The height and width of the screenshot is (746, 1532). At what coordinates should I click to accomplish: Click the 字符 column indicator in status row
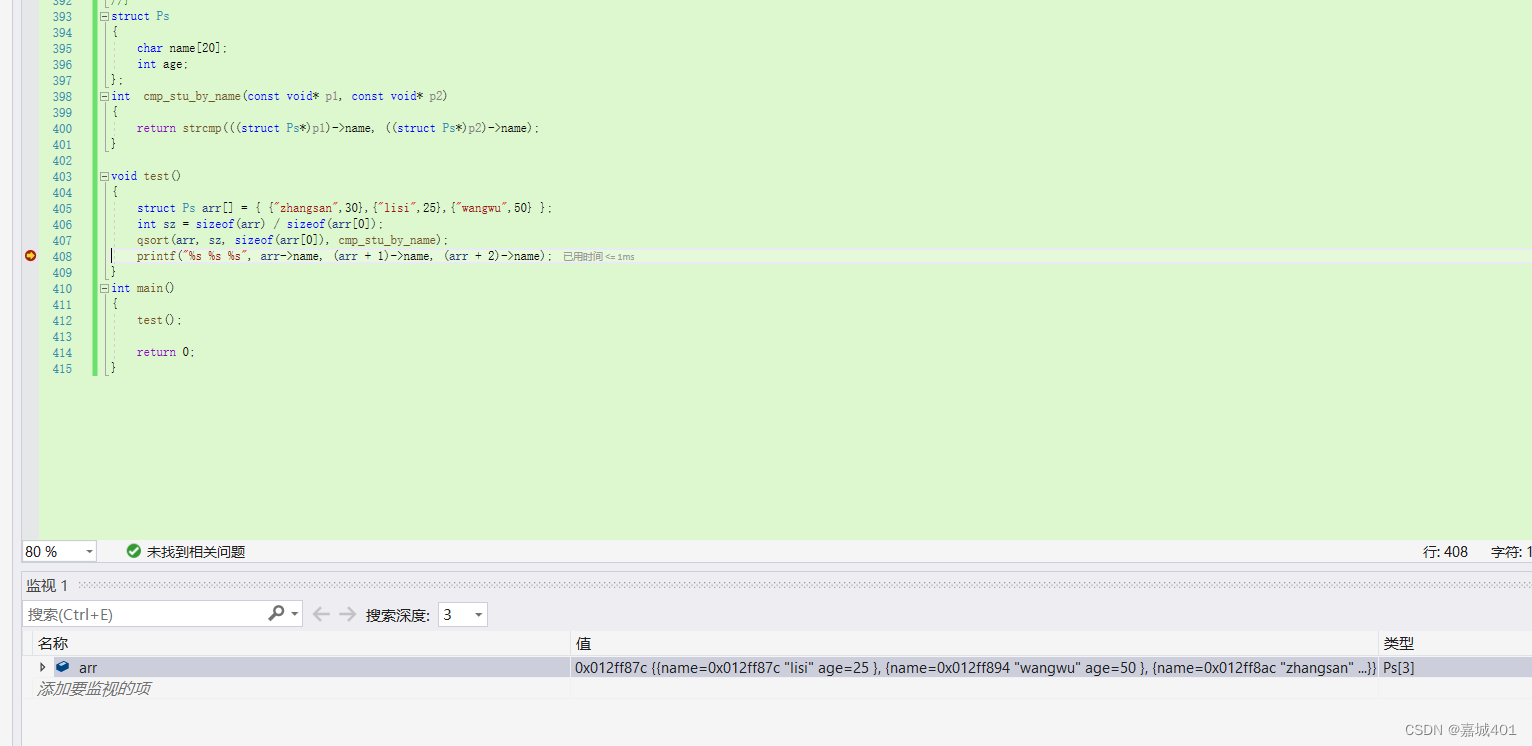click(x=1511, y=552)
